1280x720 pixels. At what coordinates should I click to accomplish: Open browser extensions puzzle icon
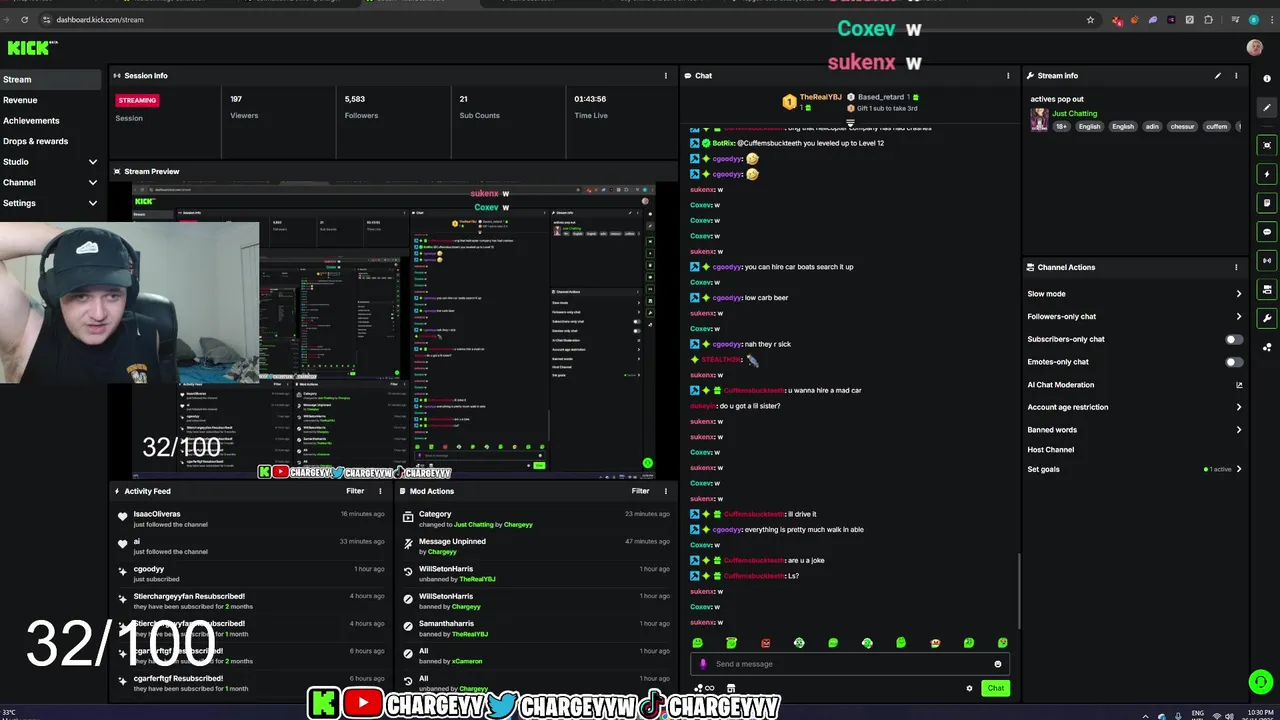1208,19
